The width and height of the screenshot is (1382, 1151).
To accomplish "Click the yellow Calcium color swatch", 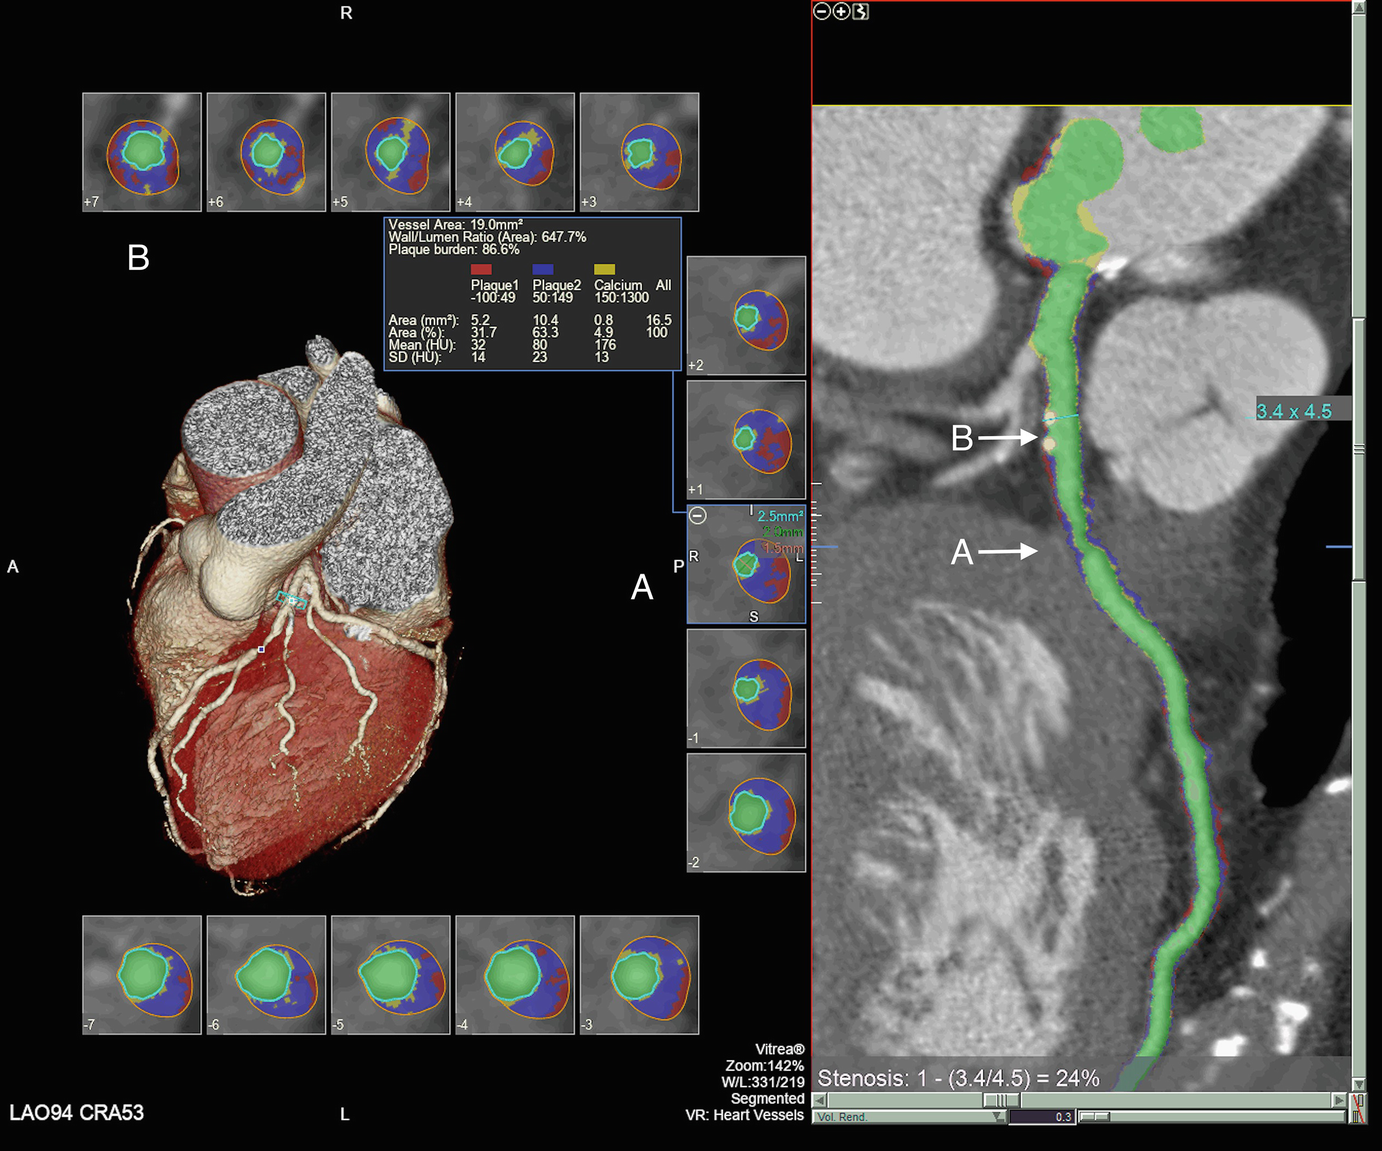I will [x=604, y=269].
